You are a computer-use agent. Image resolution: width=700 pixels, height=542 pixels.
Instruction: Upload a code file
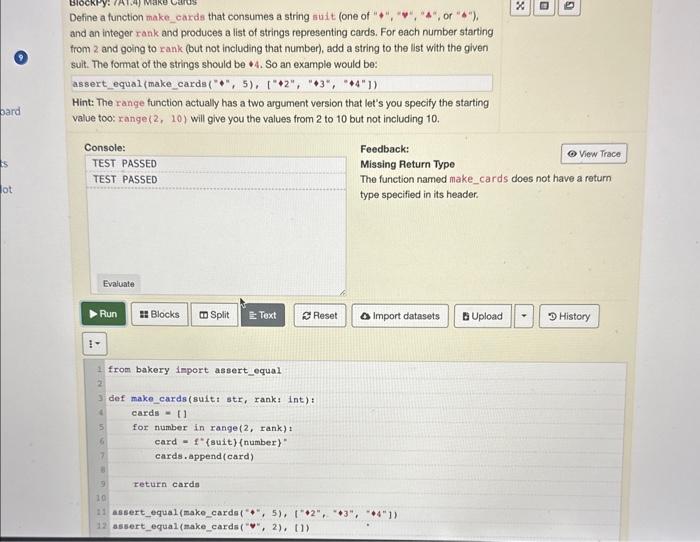[x=483, y=317]
